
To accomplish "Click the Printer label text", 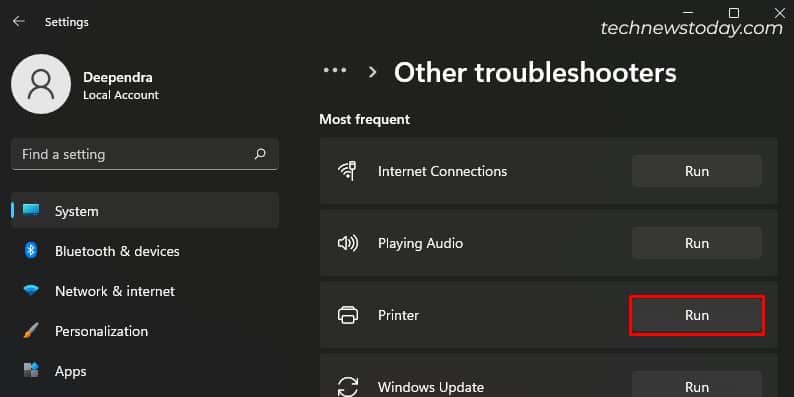I will [399, 315].
